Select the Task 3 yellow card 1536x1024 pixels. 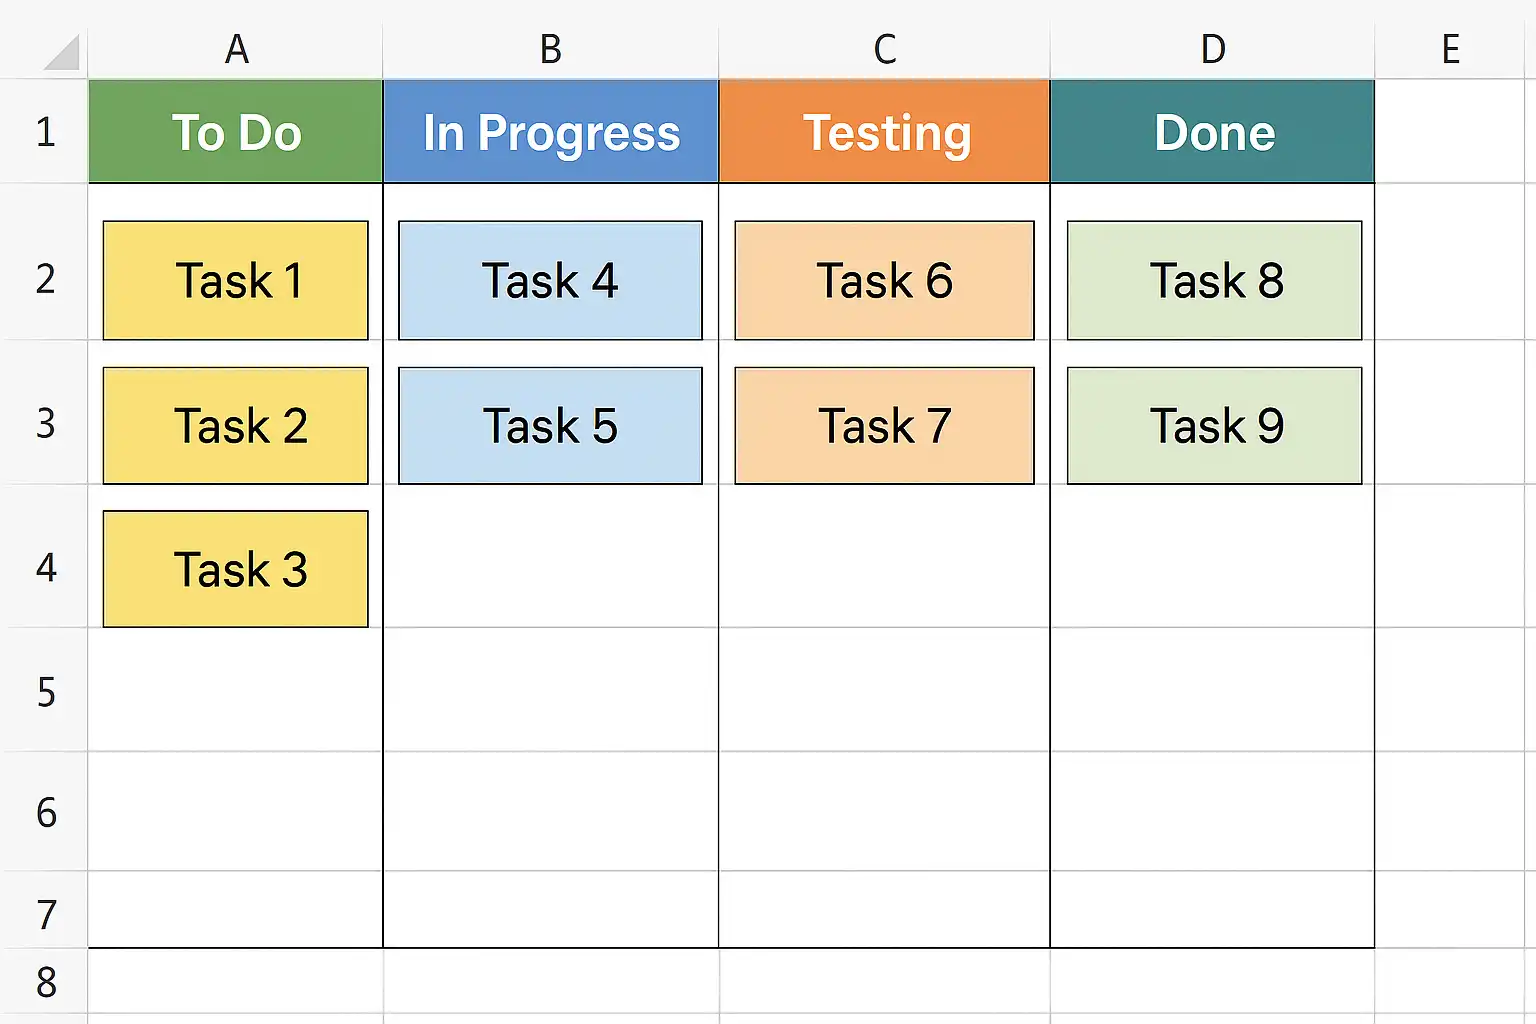click(x=236, y=569)
